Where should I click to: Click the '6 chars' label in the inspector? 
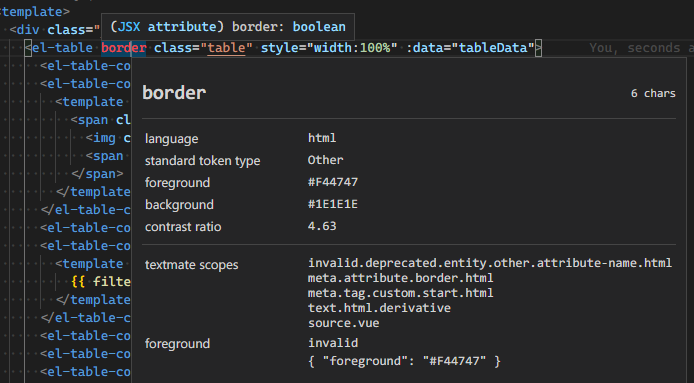(653, 93)
